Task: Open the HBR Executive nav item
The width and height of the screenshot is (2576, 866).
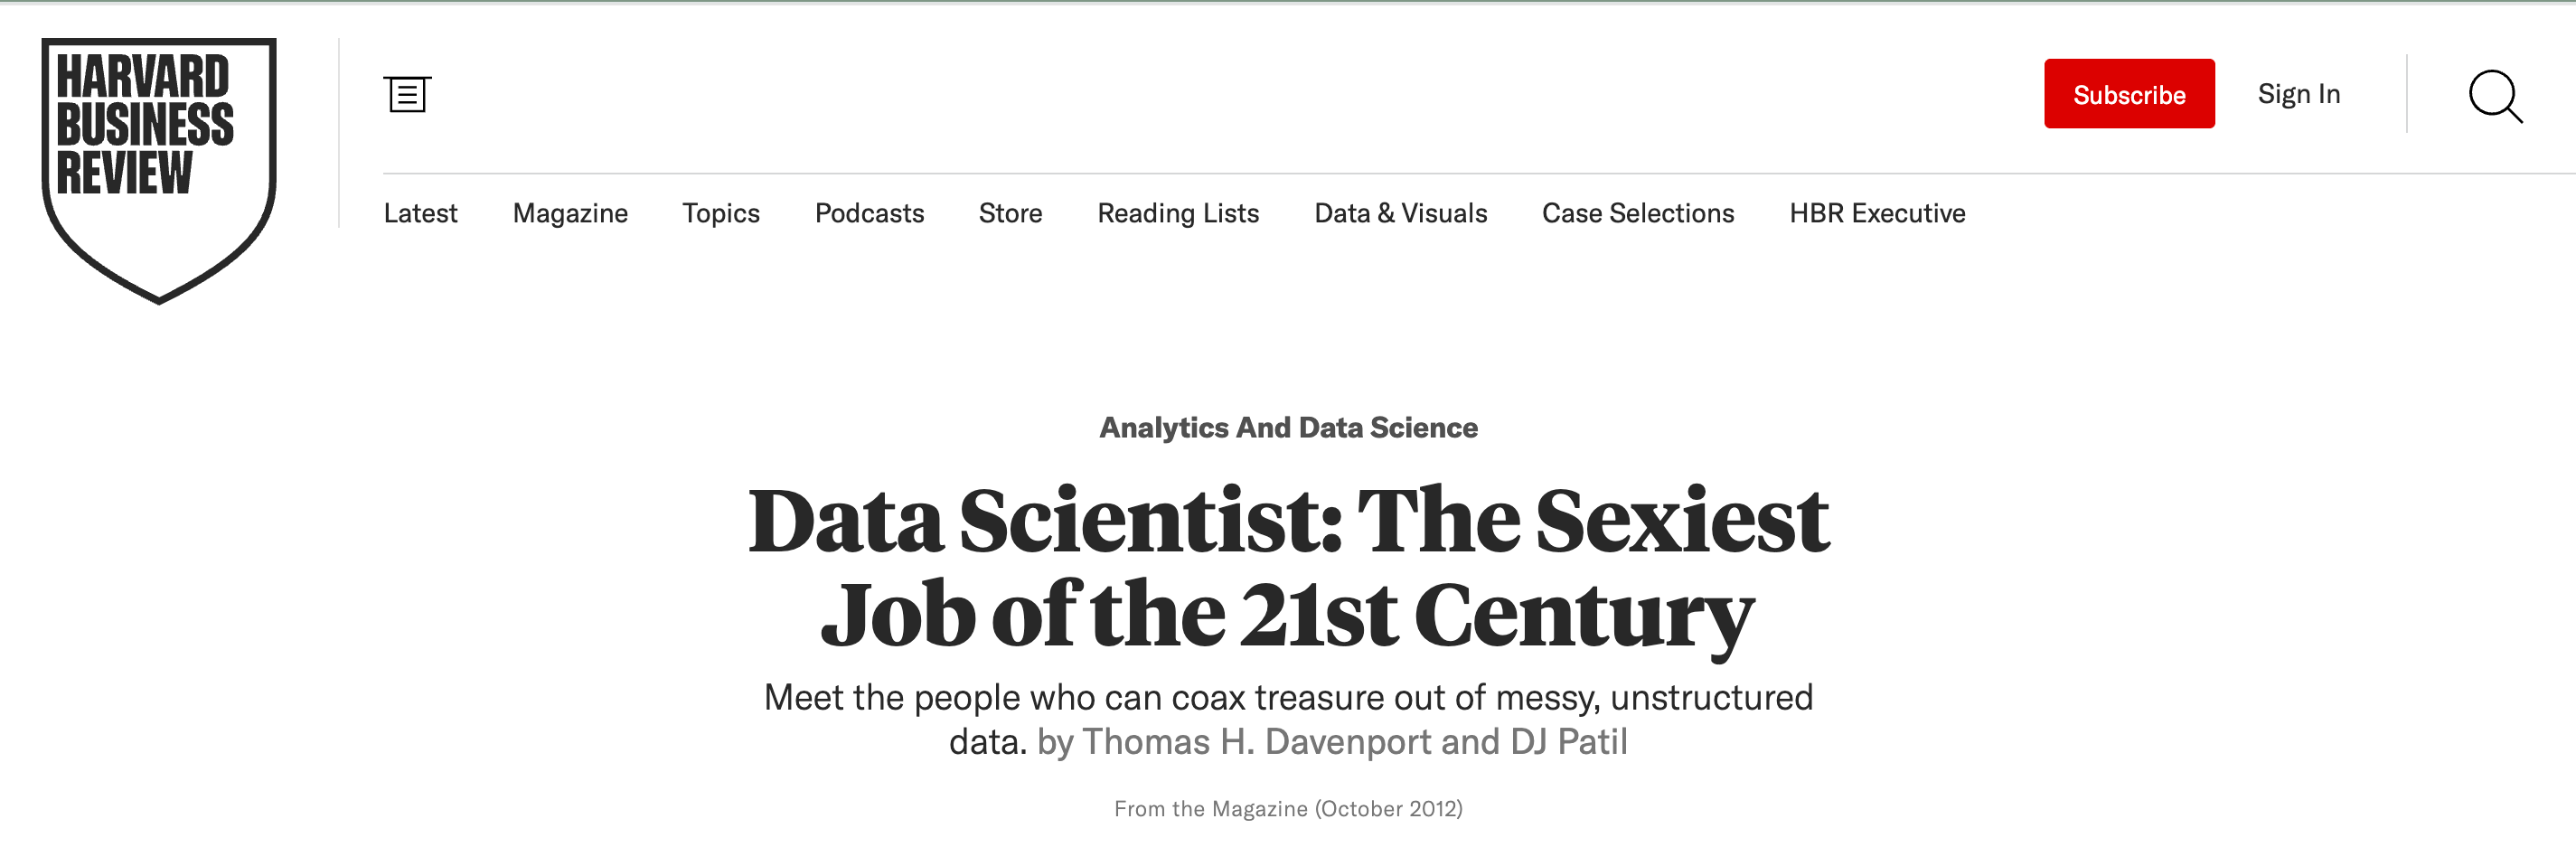Action: tap(1877, 213)
